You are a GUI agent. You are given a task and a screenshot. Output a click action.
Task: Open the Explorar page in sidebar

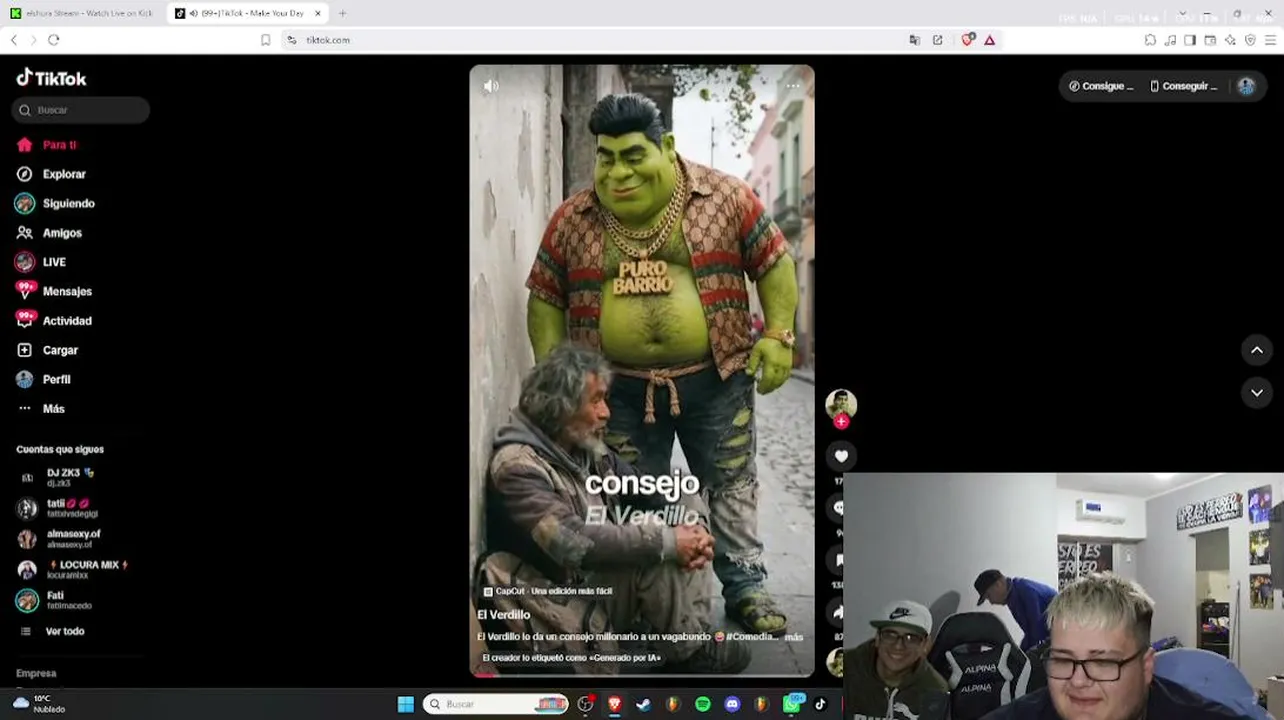click(51, 174)
